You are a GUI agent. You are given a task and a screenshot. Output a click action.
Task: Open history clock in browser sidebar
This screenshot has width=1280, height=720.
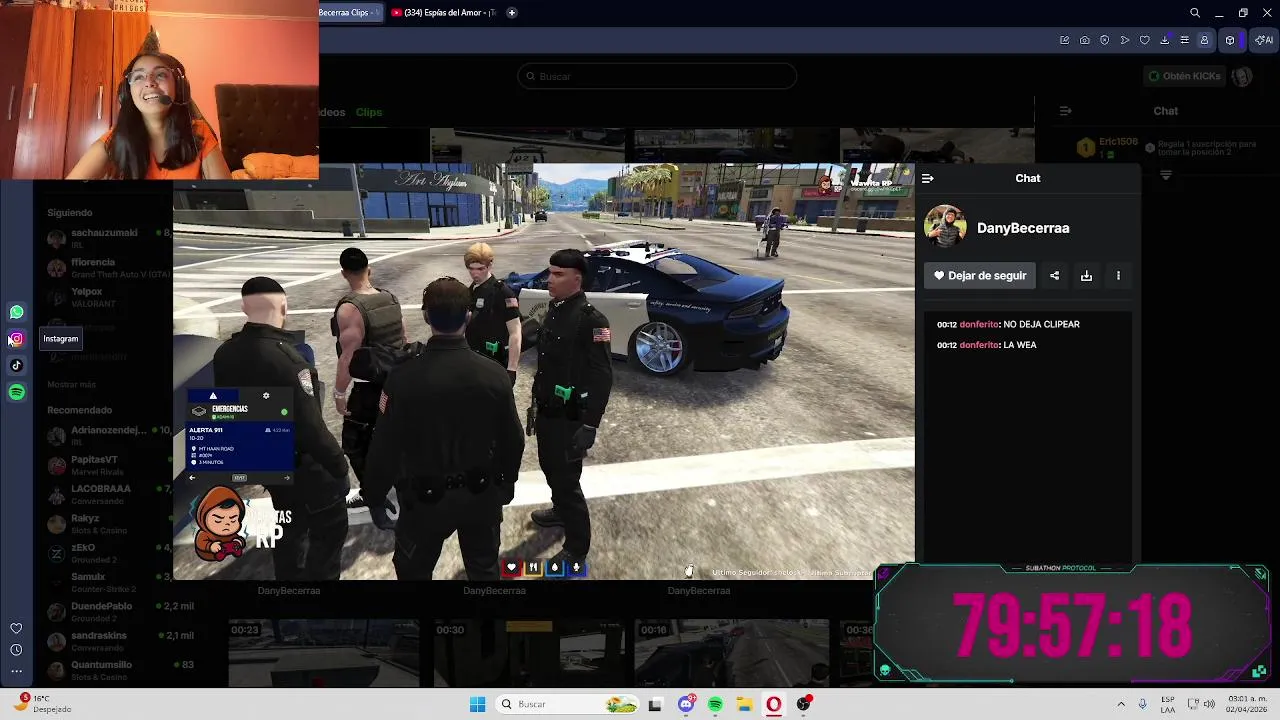point(16,650)
